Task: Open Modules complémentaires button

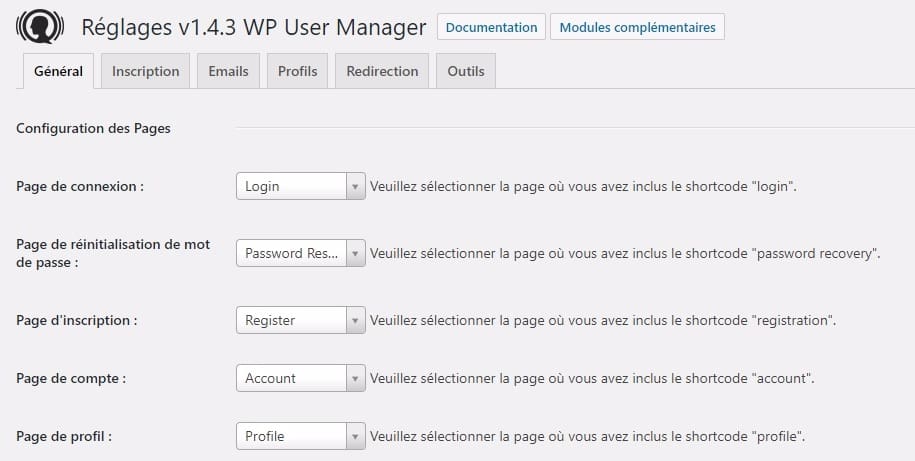Action: [637, 27]
